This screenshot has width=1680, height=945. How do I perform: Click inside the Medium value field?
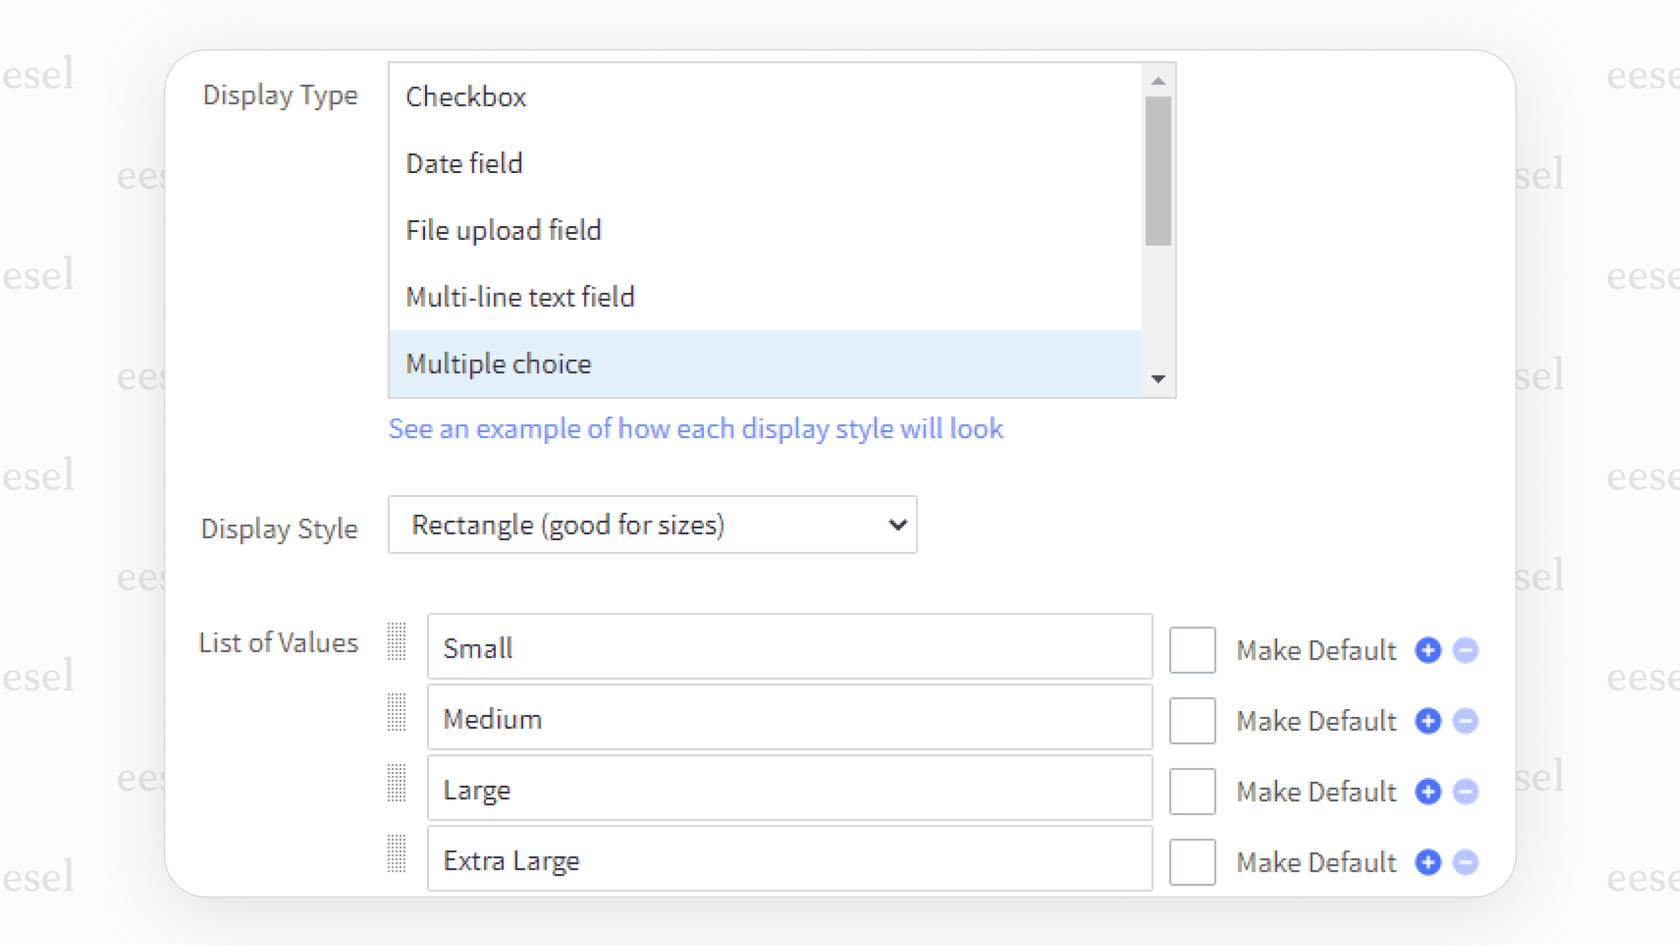pyautogui.click(x=790, y=718)
